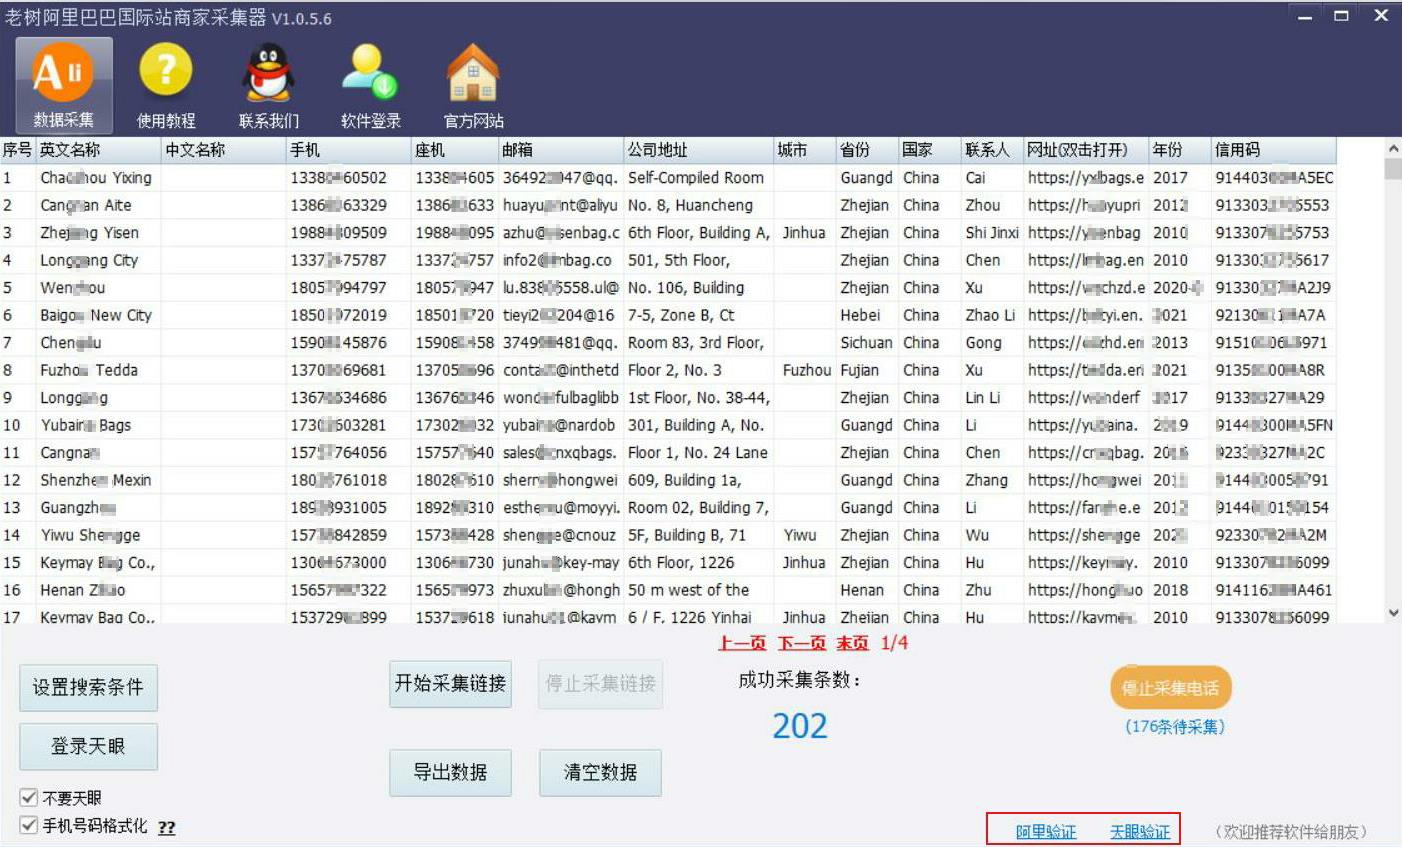Click the 设置搜索条件 button

pos(88,688)
